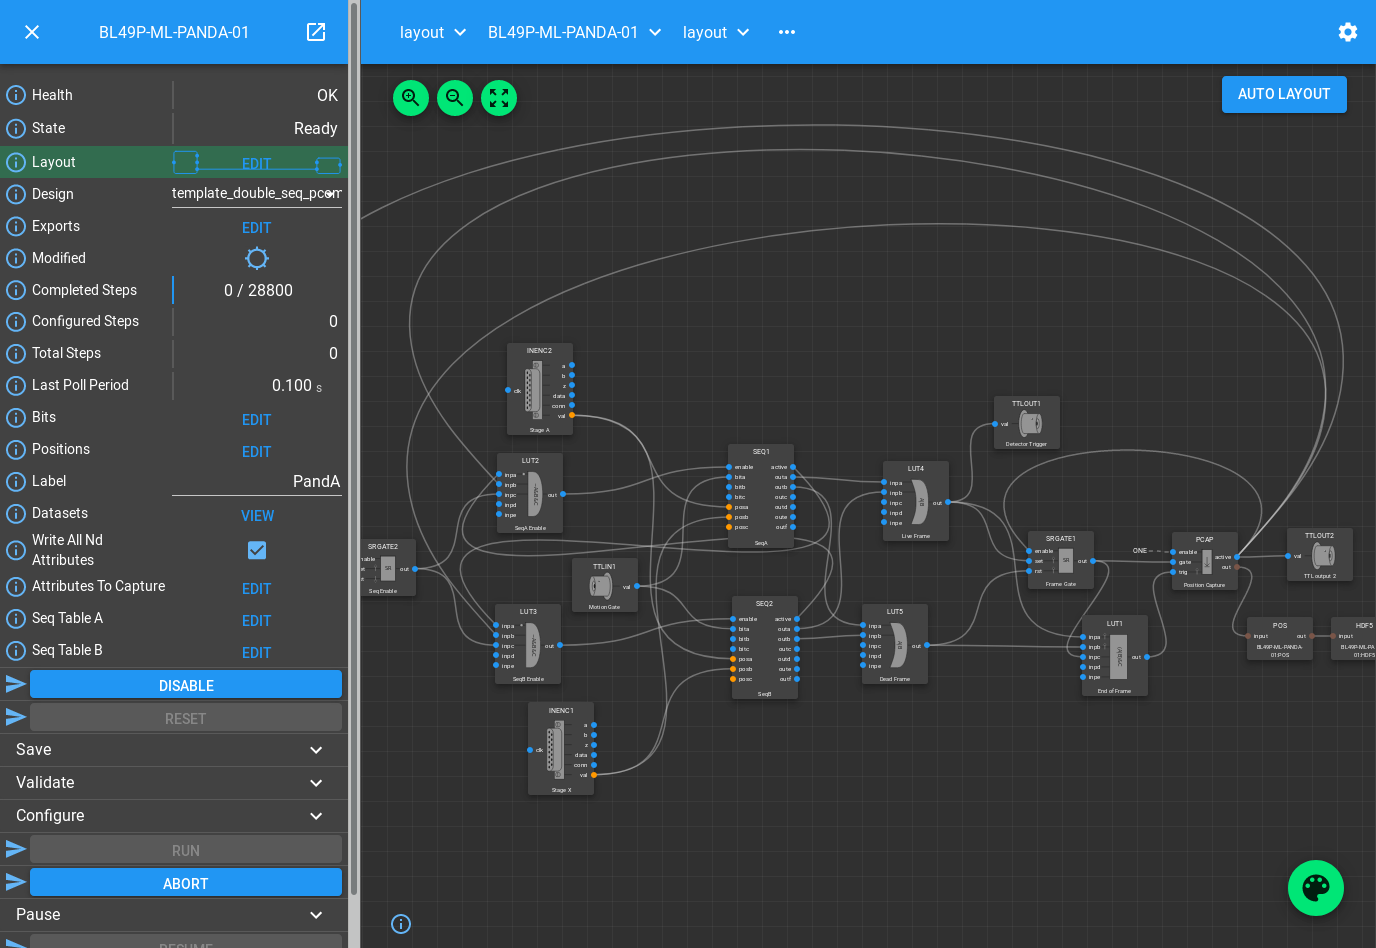Screen dimensions: 1376x948
Task: Click the fit-to-screen expand icon
Action: (x=499, y=98)
